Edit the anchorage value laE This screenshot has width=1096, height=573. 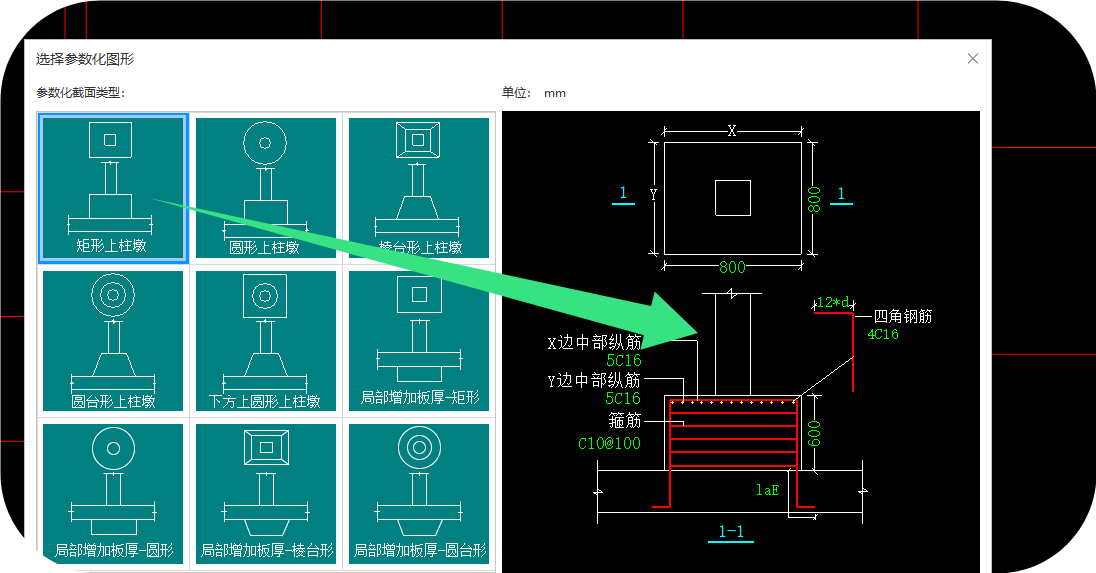[767, 491]
